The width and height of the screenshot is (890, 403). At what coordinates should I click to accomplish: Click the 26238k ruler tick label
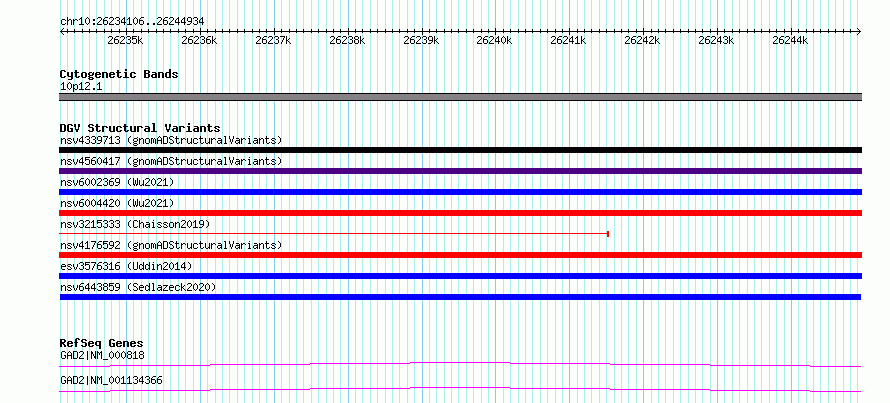[347, 40]
